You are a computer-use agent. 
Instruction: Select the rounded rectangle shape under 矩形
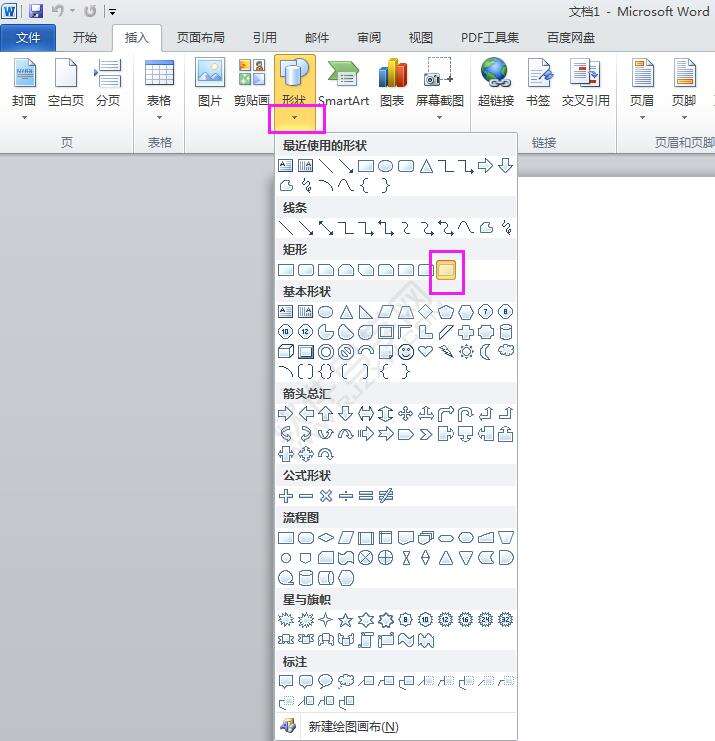tap(306, 270)
